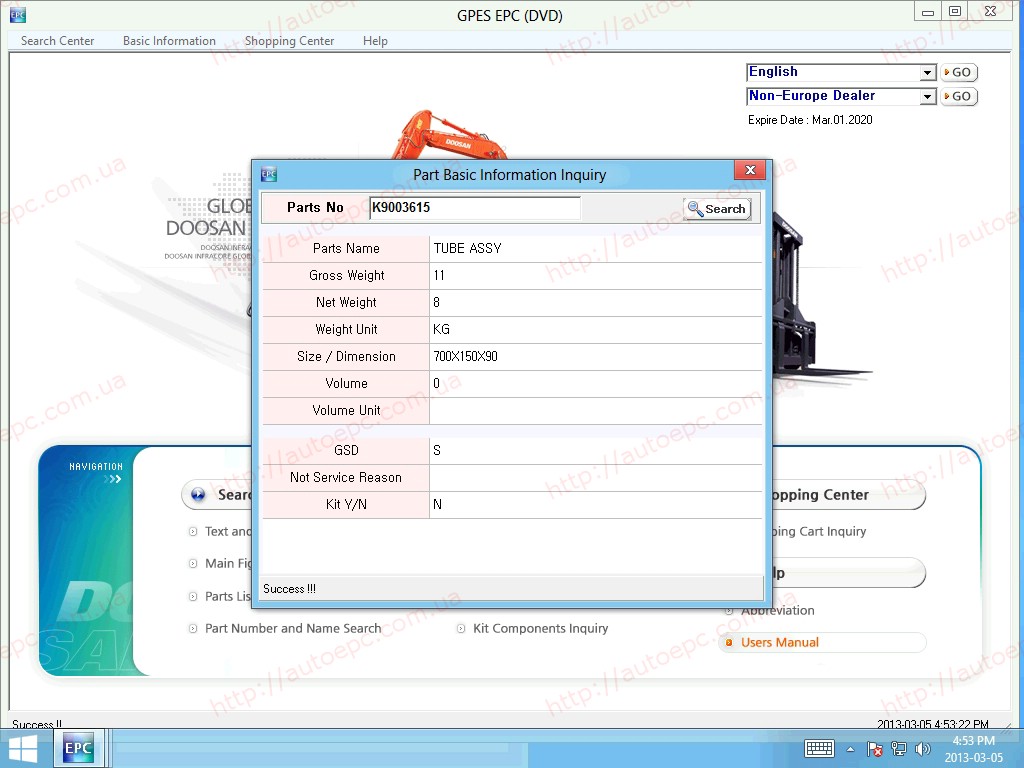Image resolution: width=1024 pixels, height=768 pixels.
Task: Click the Search Center arrow icon in navigation
Action: click(x=198, y=495)
